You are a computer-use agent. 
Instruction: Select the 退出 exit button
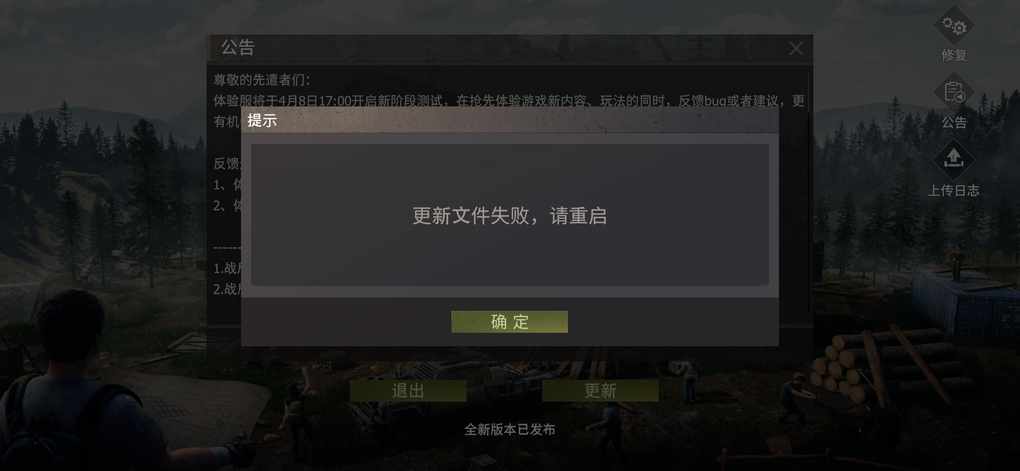[408, 390]
